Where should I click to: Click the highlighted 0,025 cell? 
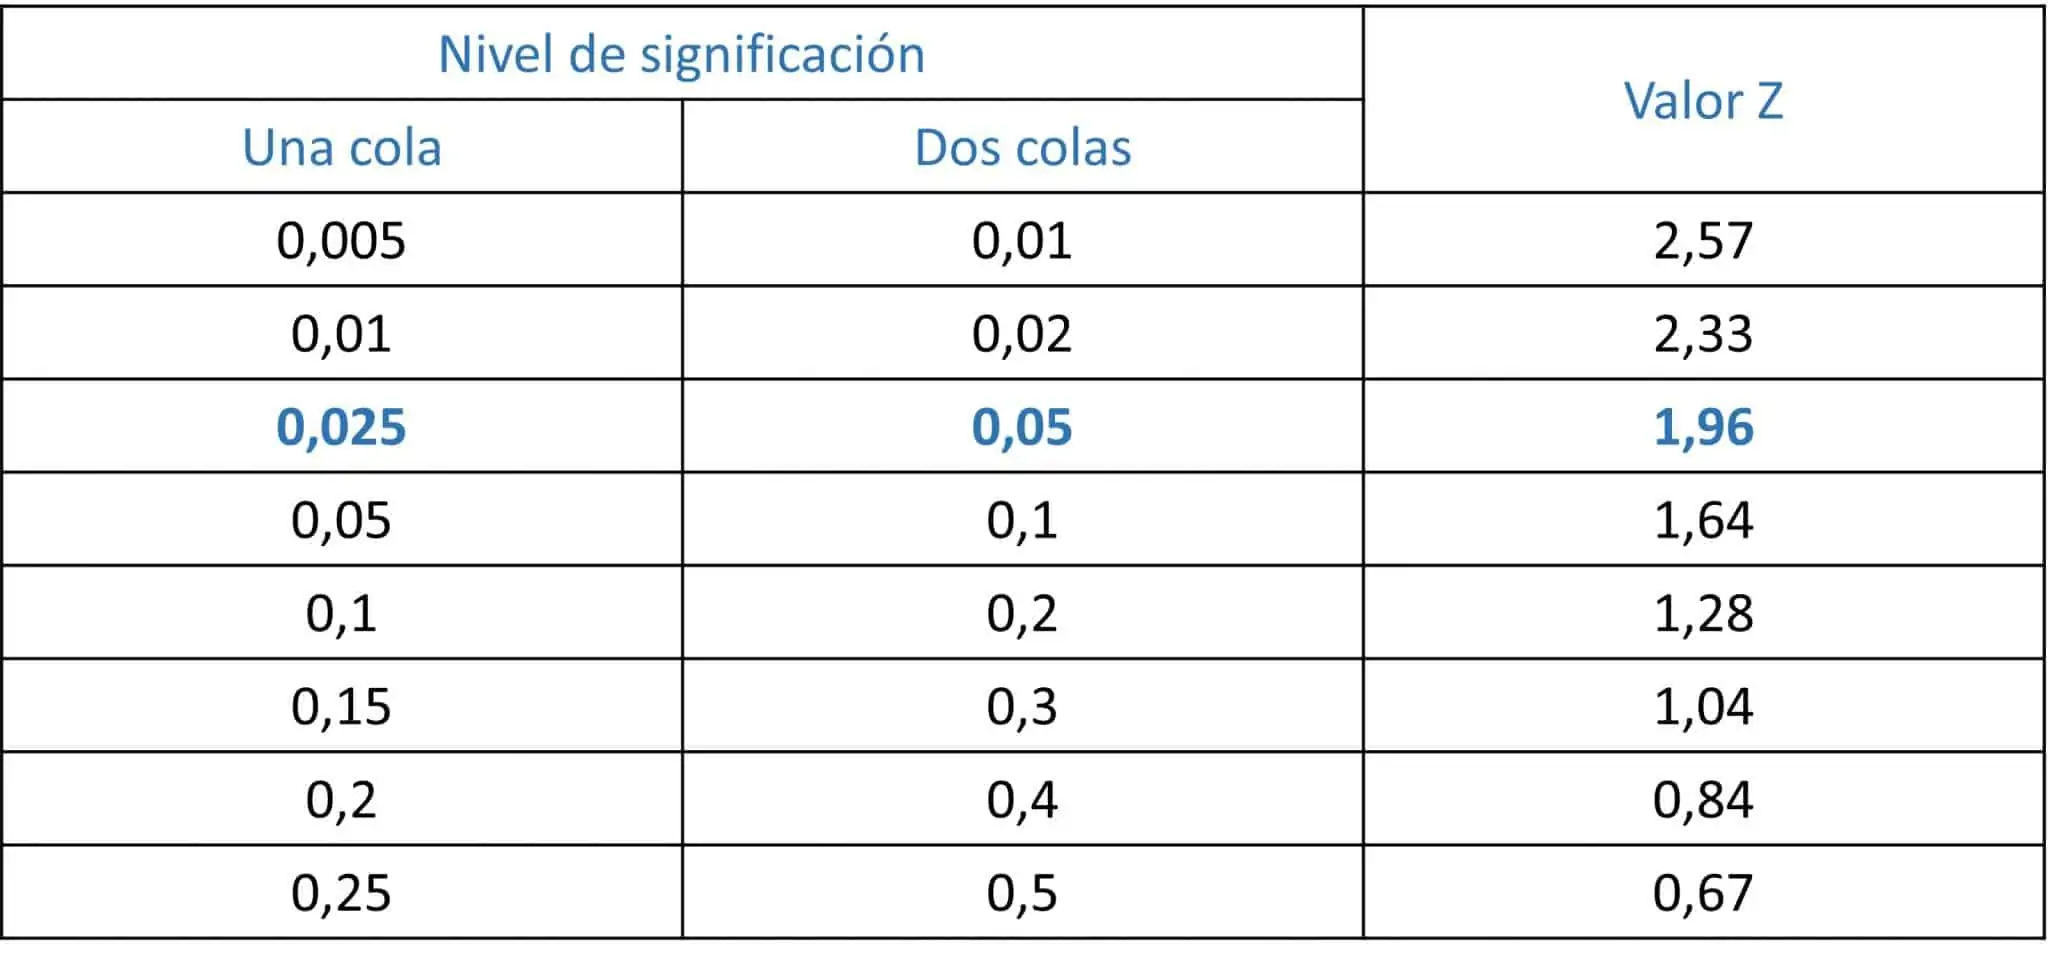point(341,427)
